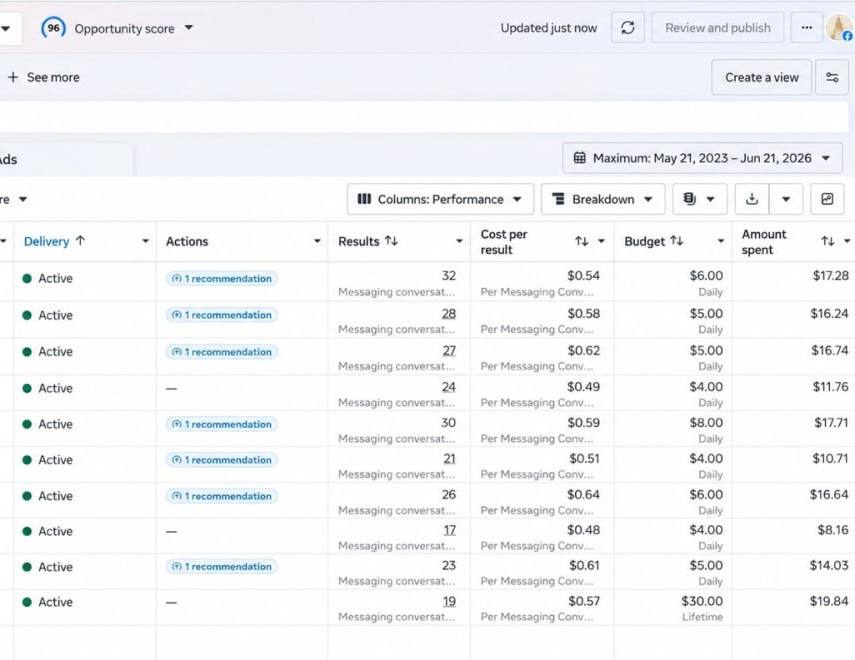This screenshot has height=660, width=855.
Task: Open the Maximum date range picker
Action: pyautogui.click(x=702, y=158)
